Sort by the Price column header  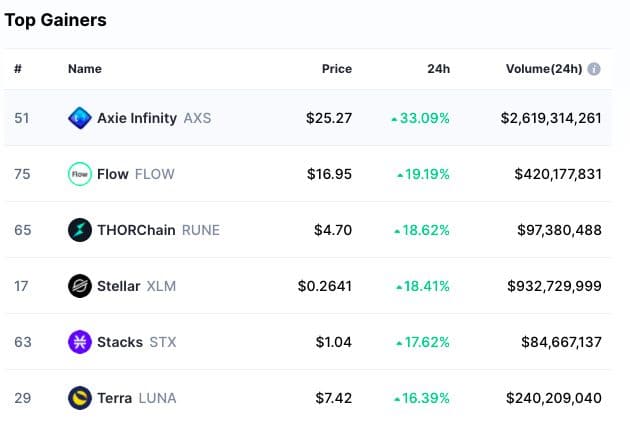(337, 69)
